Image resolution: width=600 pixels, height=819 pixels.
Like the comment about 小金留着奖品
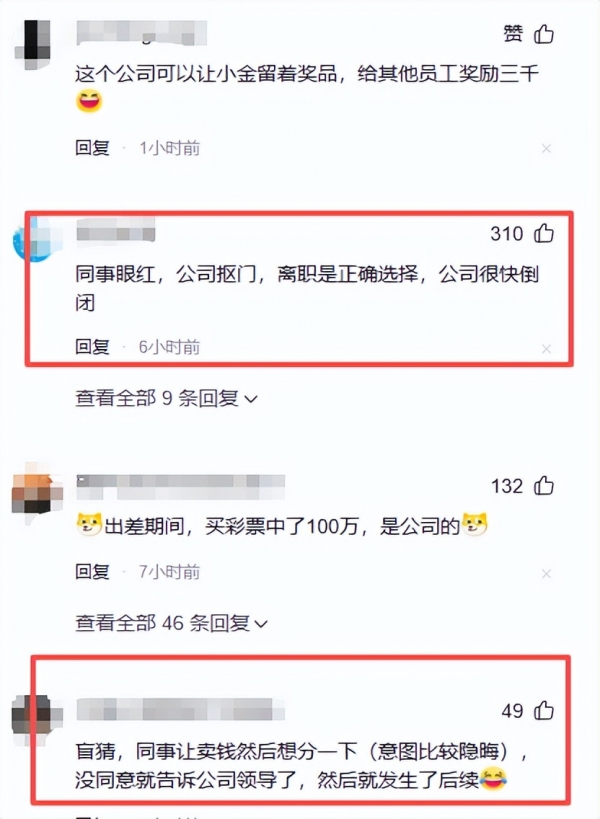(544, 34)
